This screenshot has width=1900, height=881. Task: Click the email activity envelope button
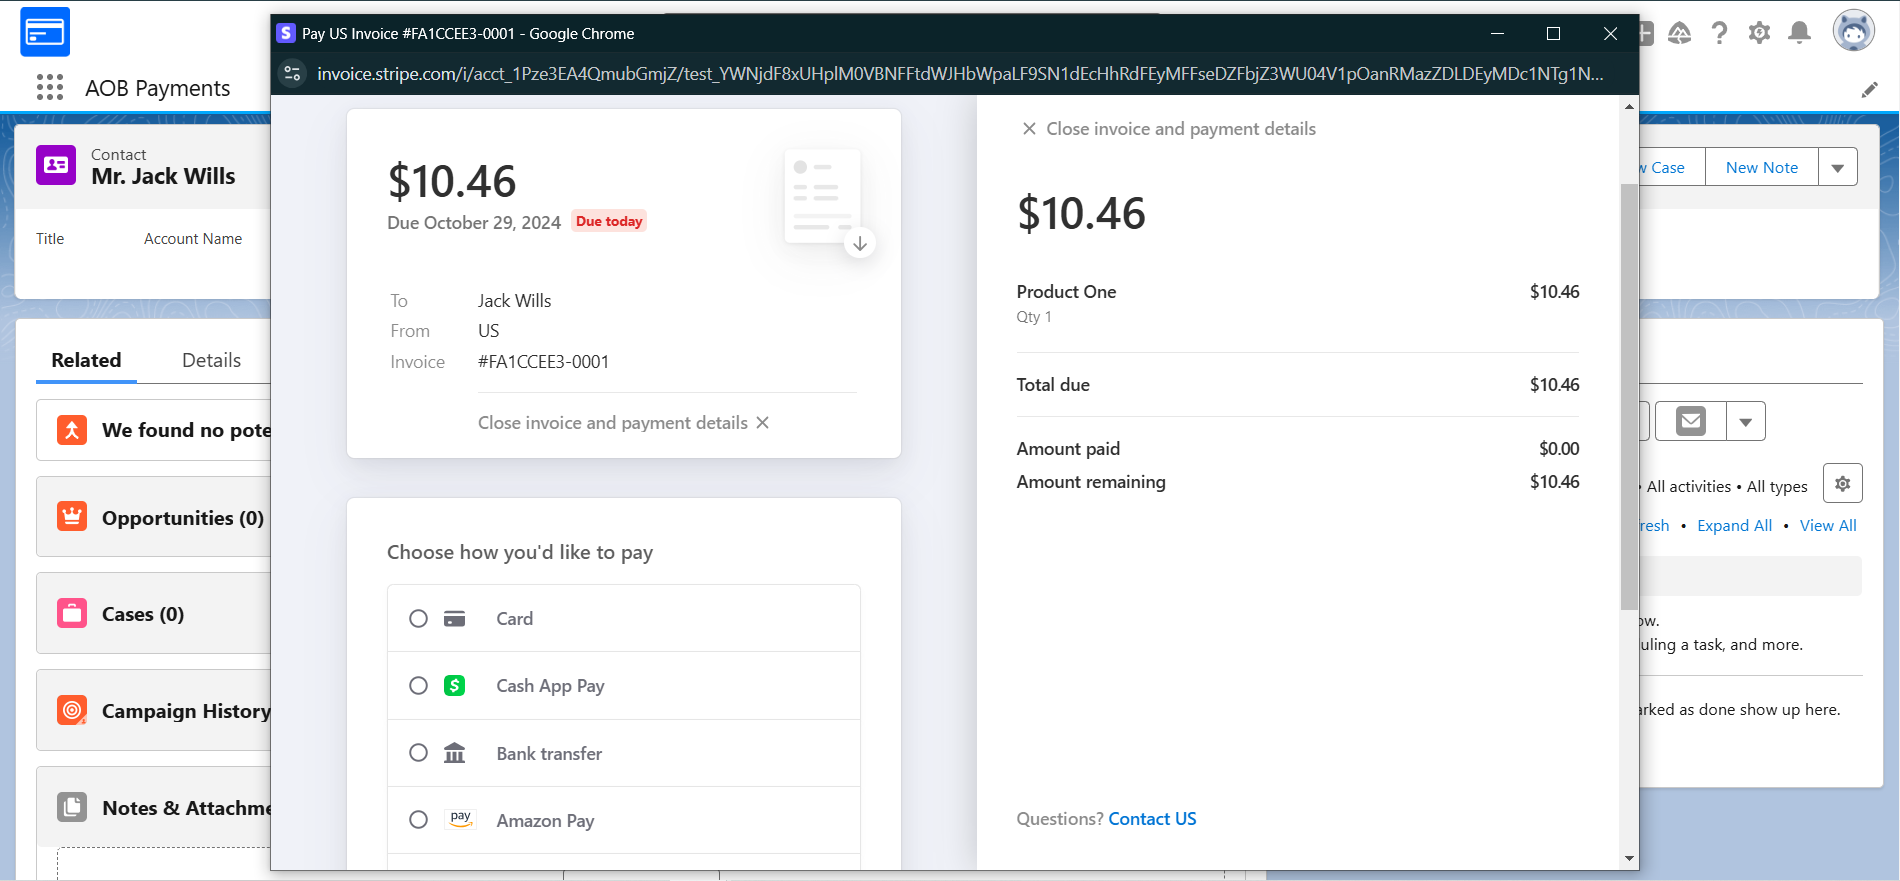pyautogui.click(x=1691, y=421)
